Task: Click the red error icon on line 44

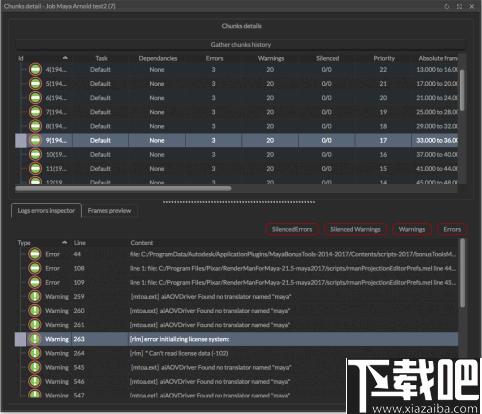Action: pos(35,254)
